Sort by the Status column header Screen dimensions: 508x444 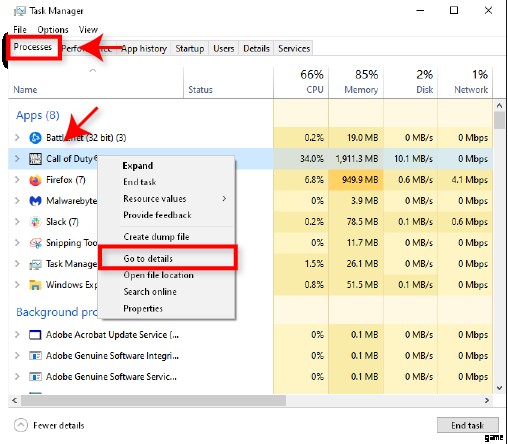point(228,83)
